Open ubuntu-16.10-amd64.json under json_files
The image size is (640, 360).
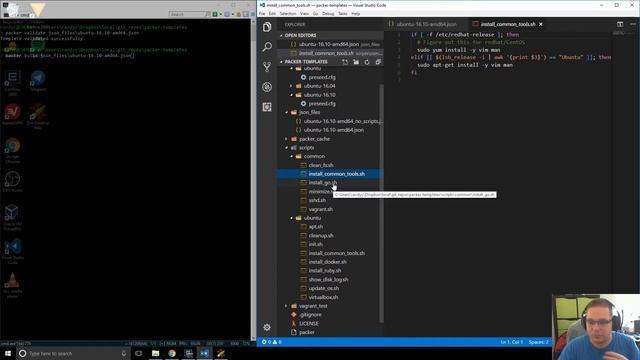pyautogui.click(x=333, y=130)
